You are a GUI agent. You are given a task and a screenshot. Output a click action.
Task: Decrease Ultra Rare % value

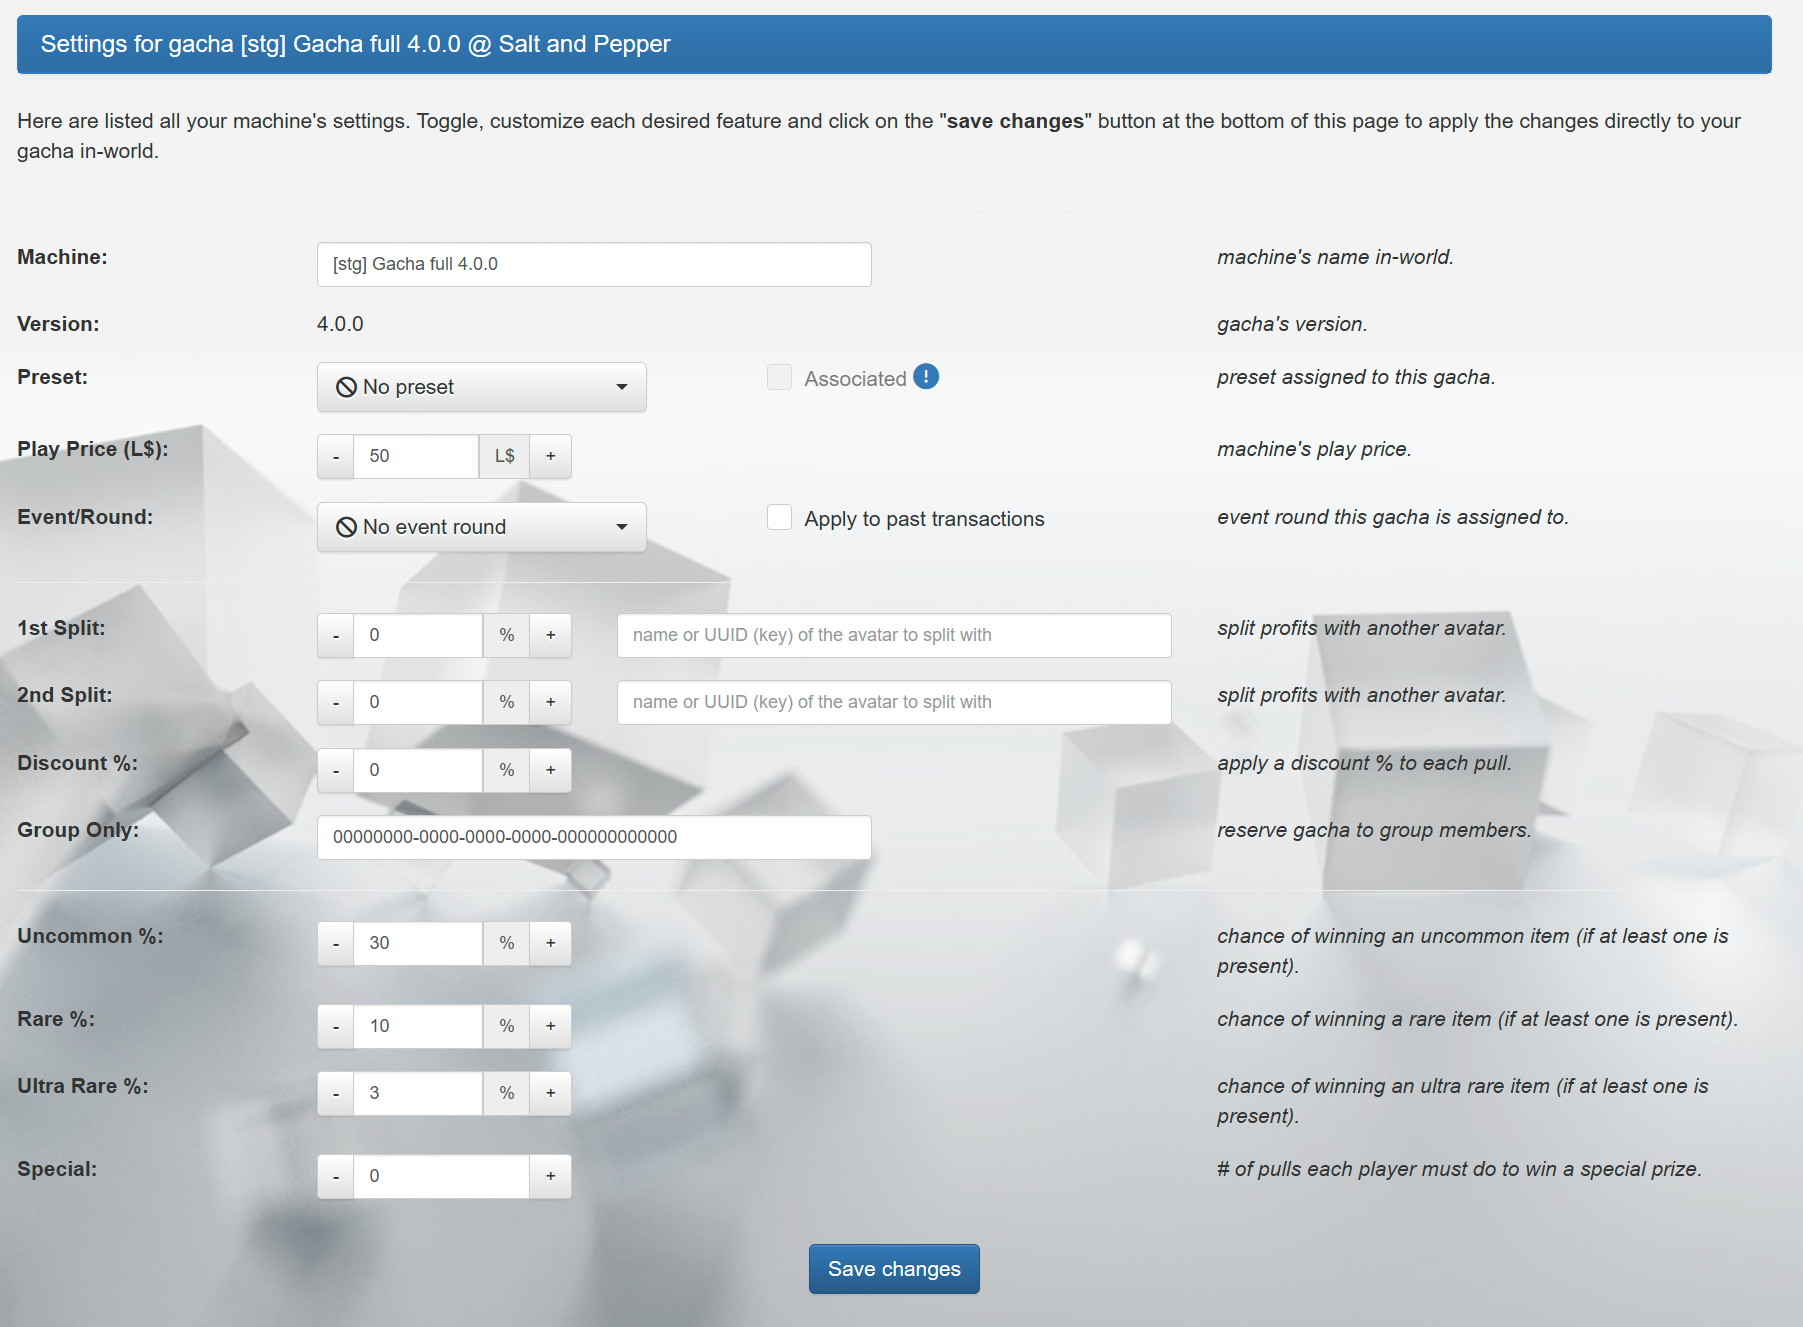(336, 1093)
